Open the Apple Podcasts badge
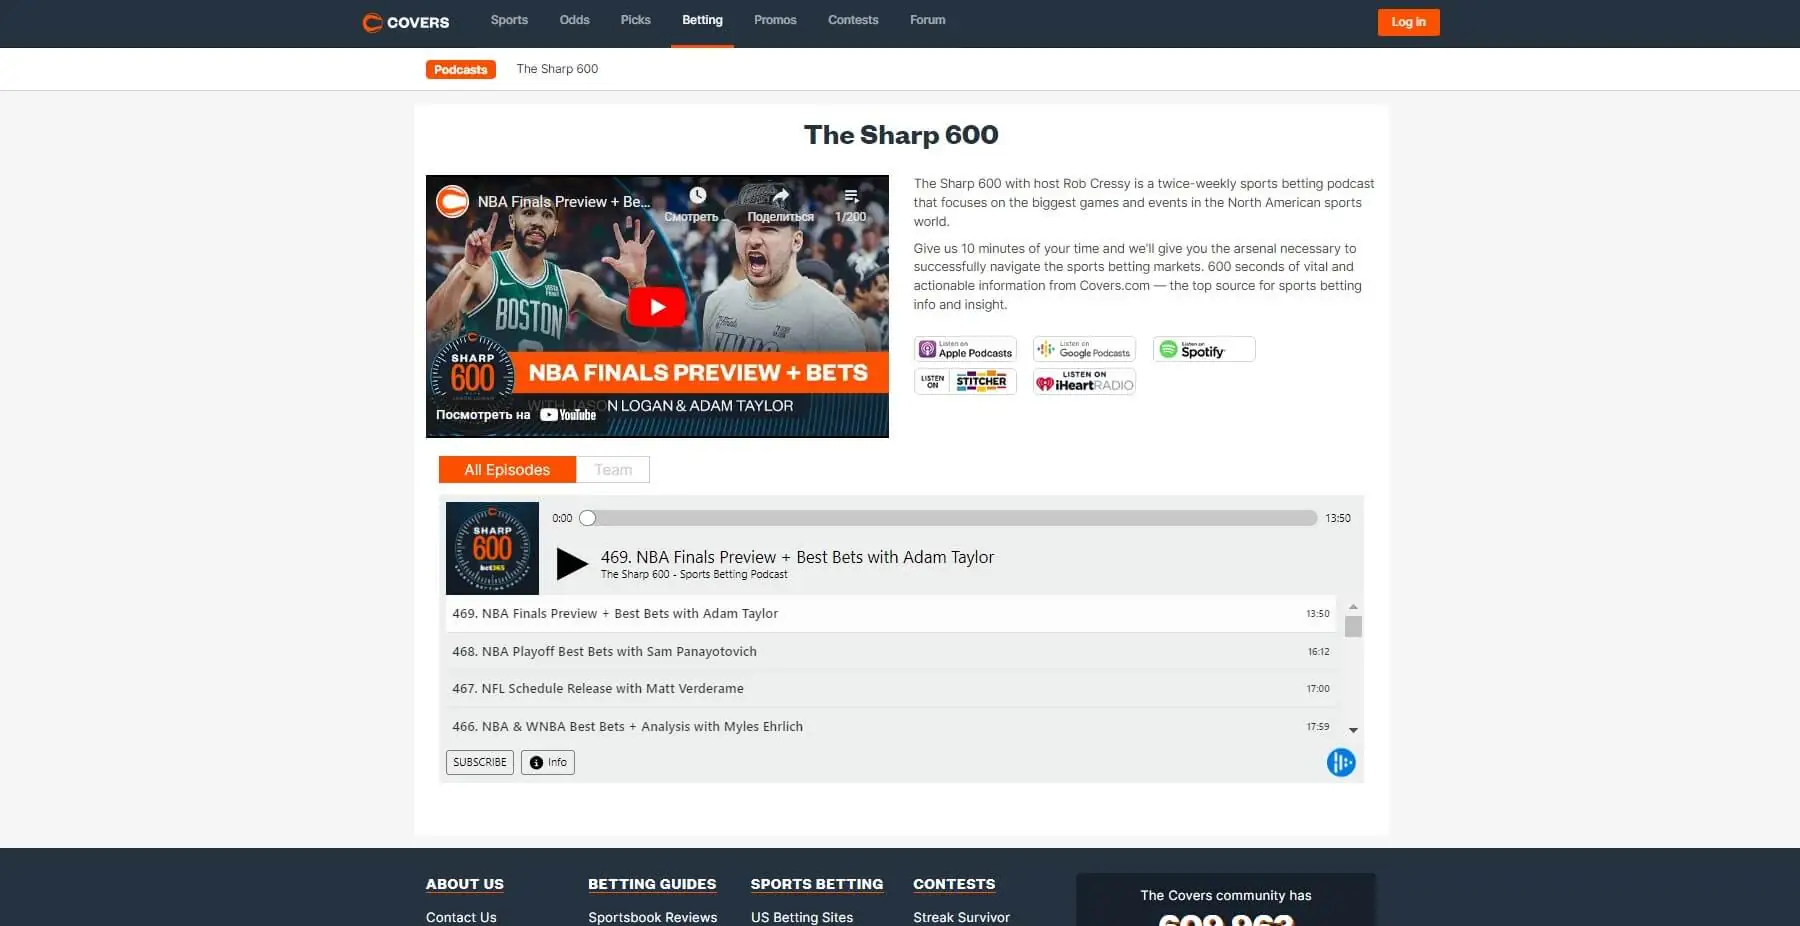 tap(965, 349)
